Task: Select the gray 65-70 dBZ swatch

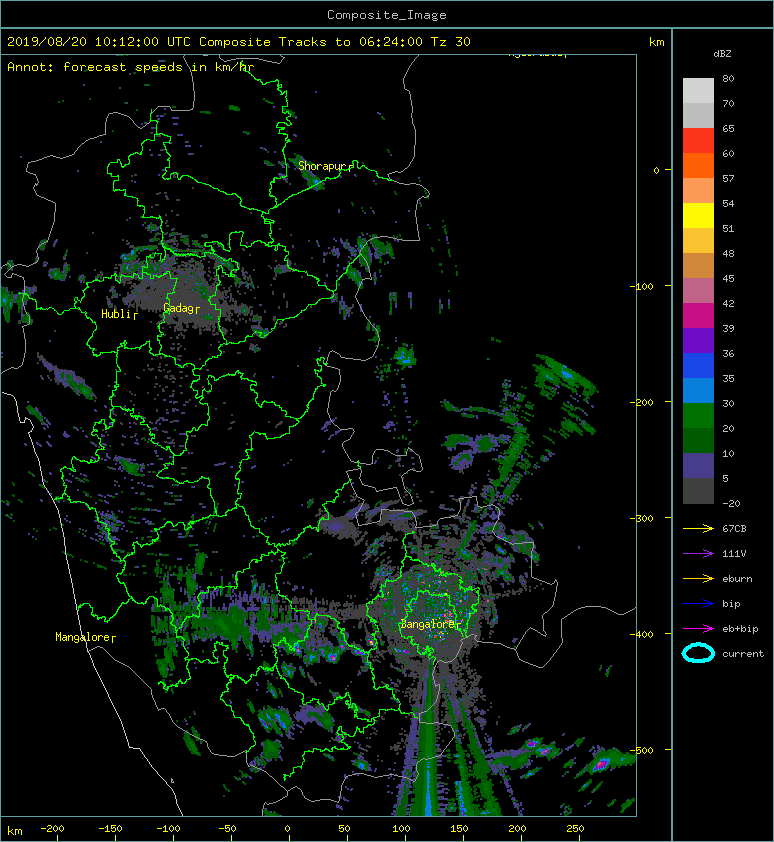Action: (698, 115)
